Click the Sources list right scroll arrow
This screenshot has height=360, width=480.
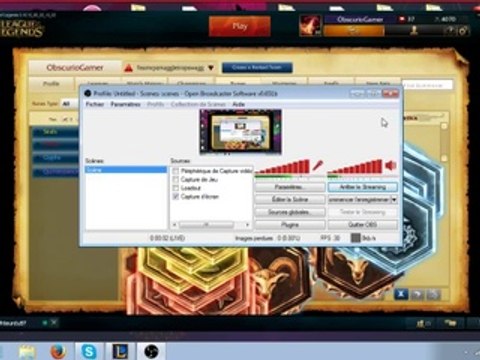coord(247,225)
